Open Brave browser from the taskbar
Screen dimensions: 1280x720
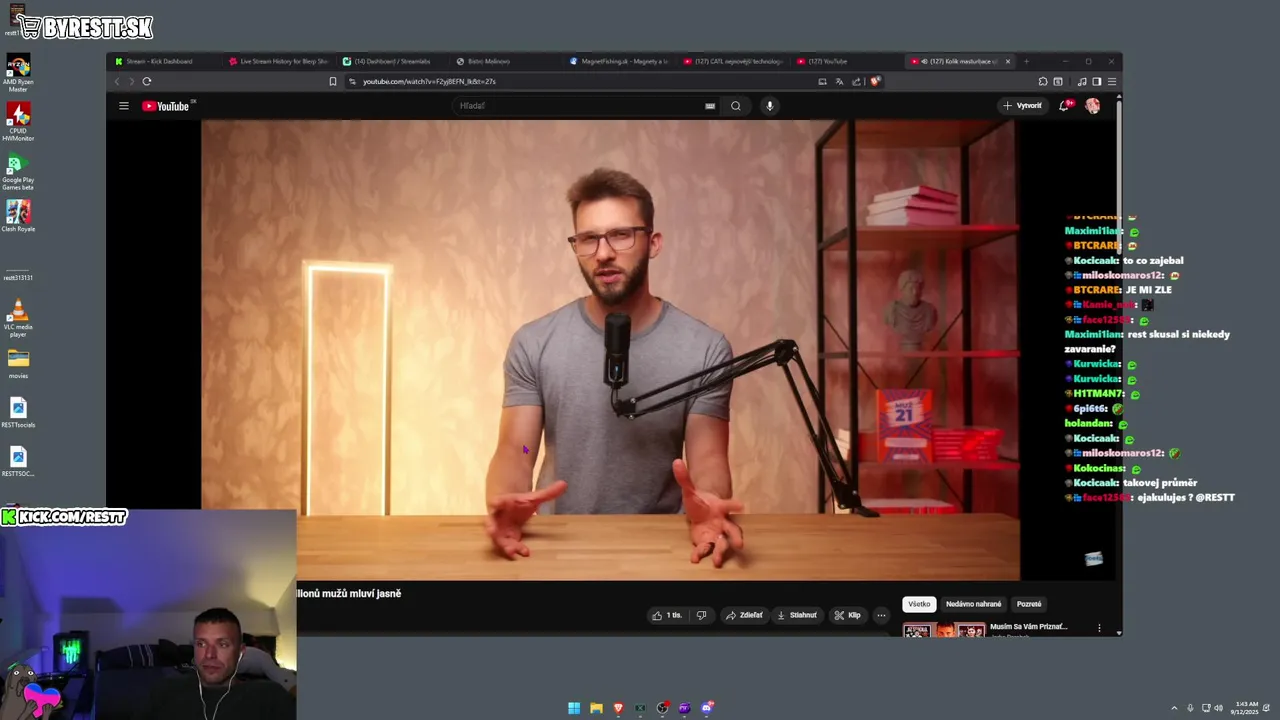coord(618,708)
